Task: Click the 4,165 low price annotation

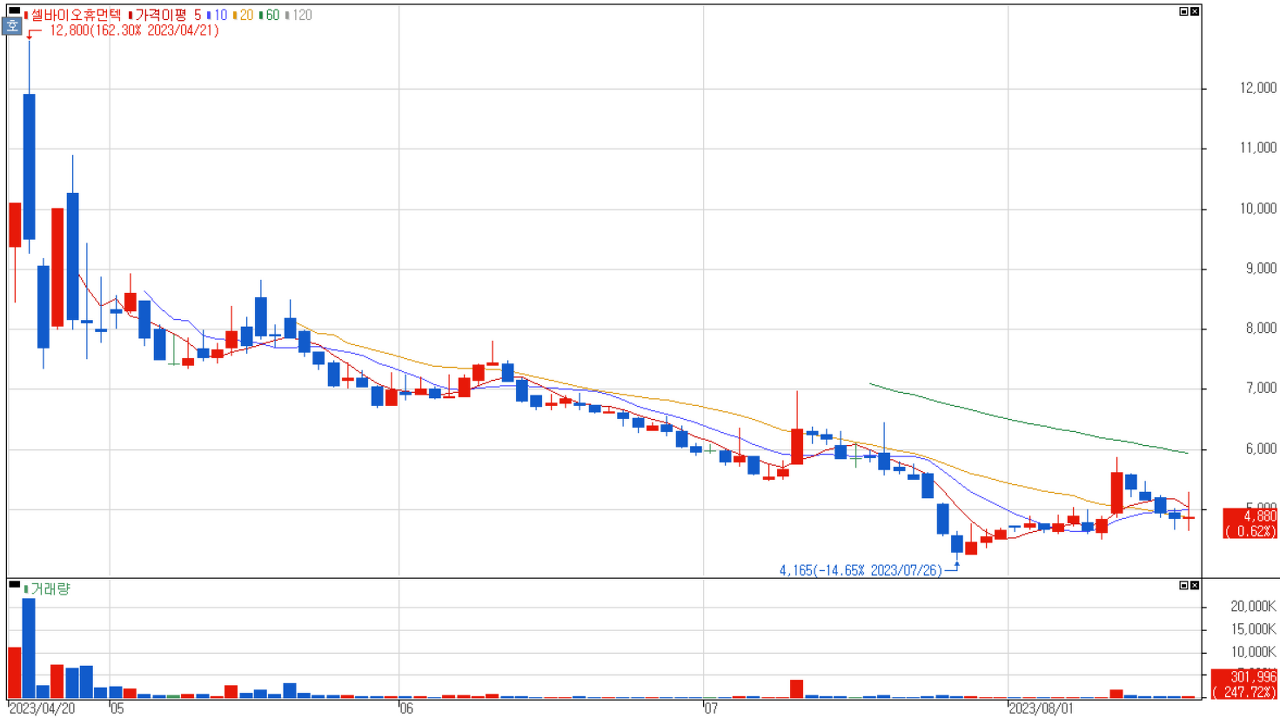Action: (860, 570)
